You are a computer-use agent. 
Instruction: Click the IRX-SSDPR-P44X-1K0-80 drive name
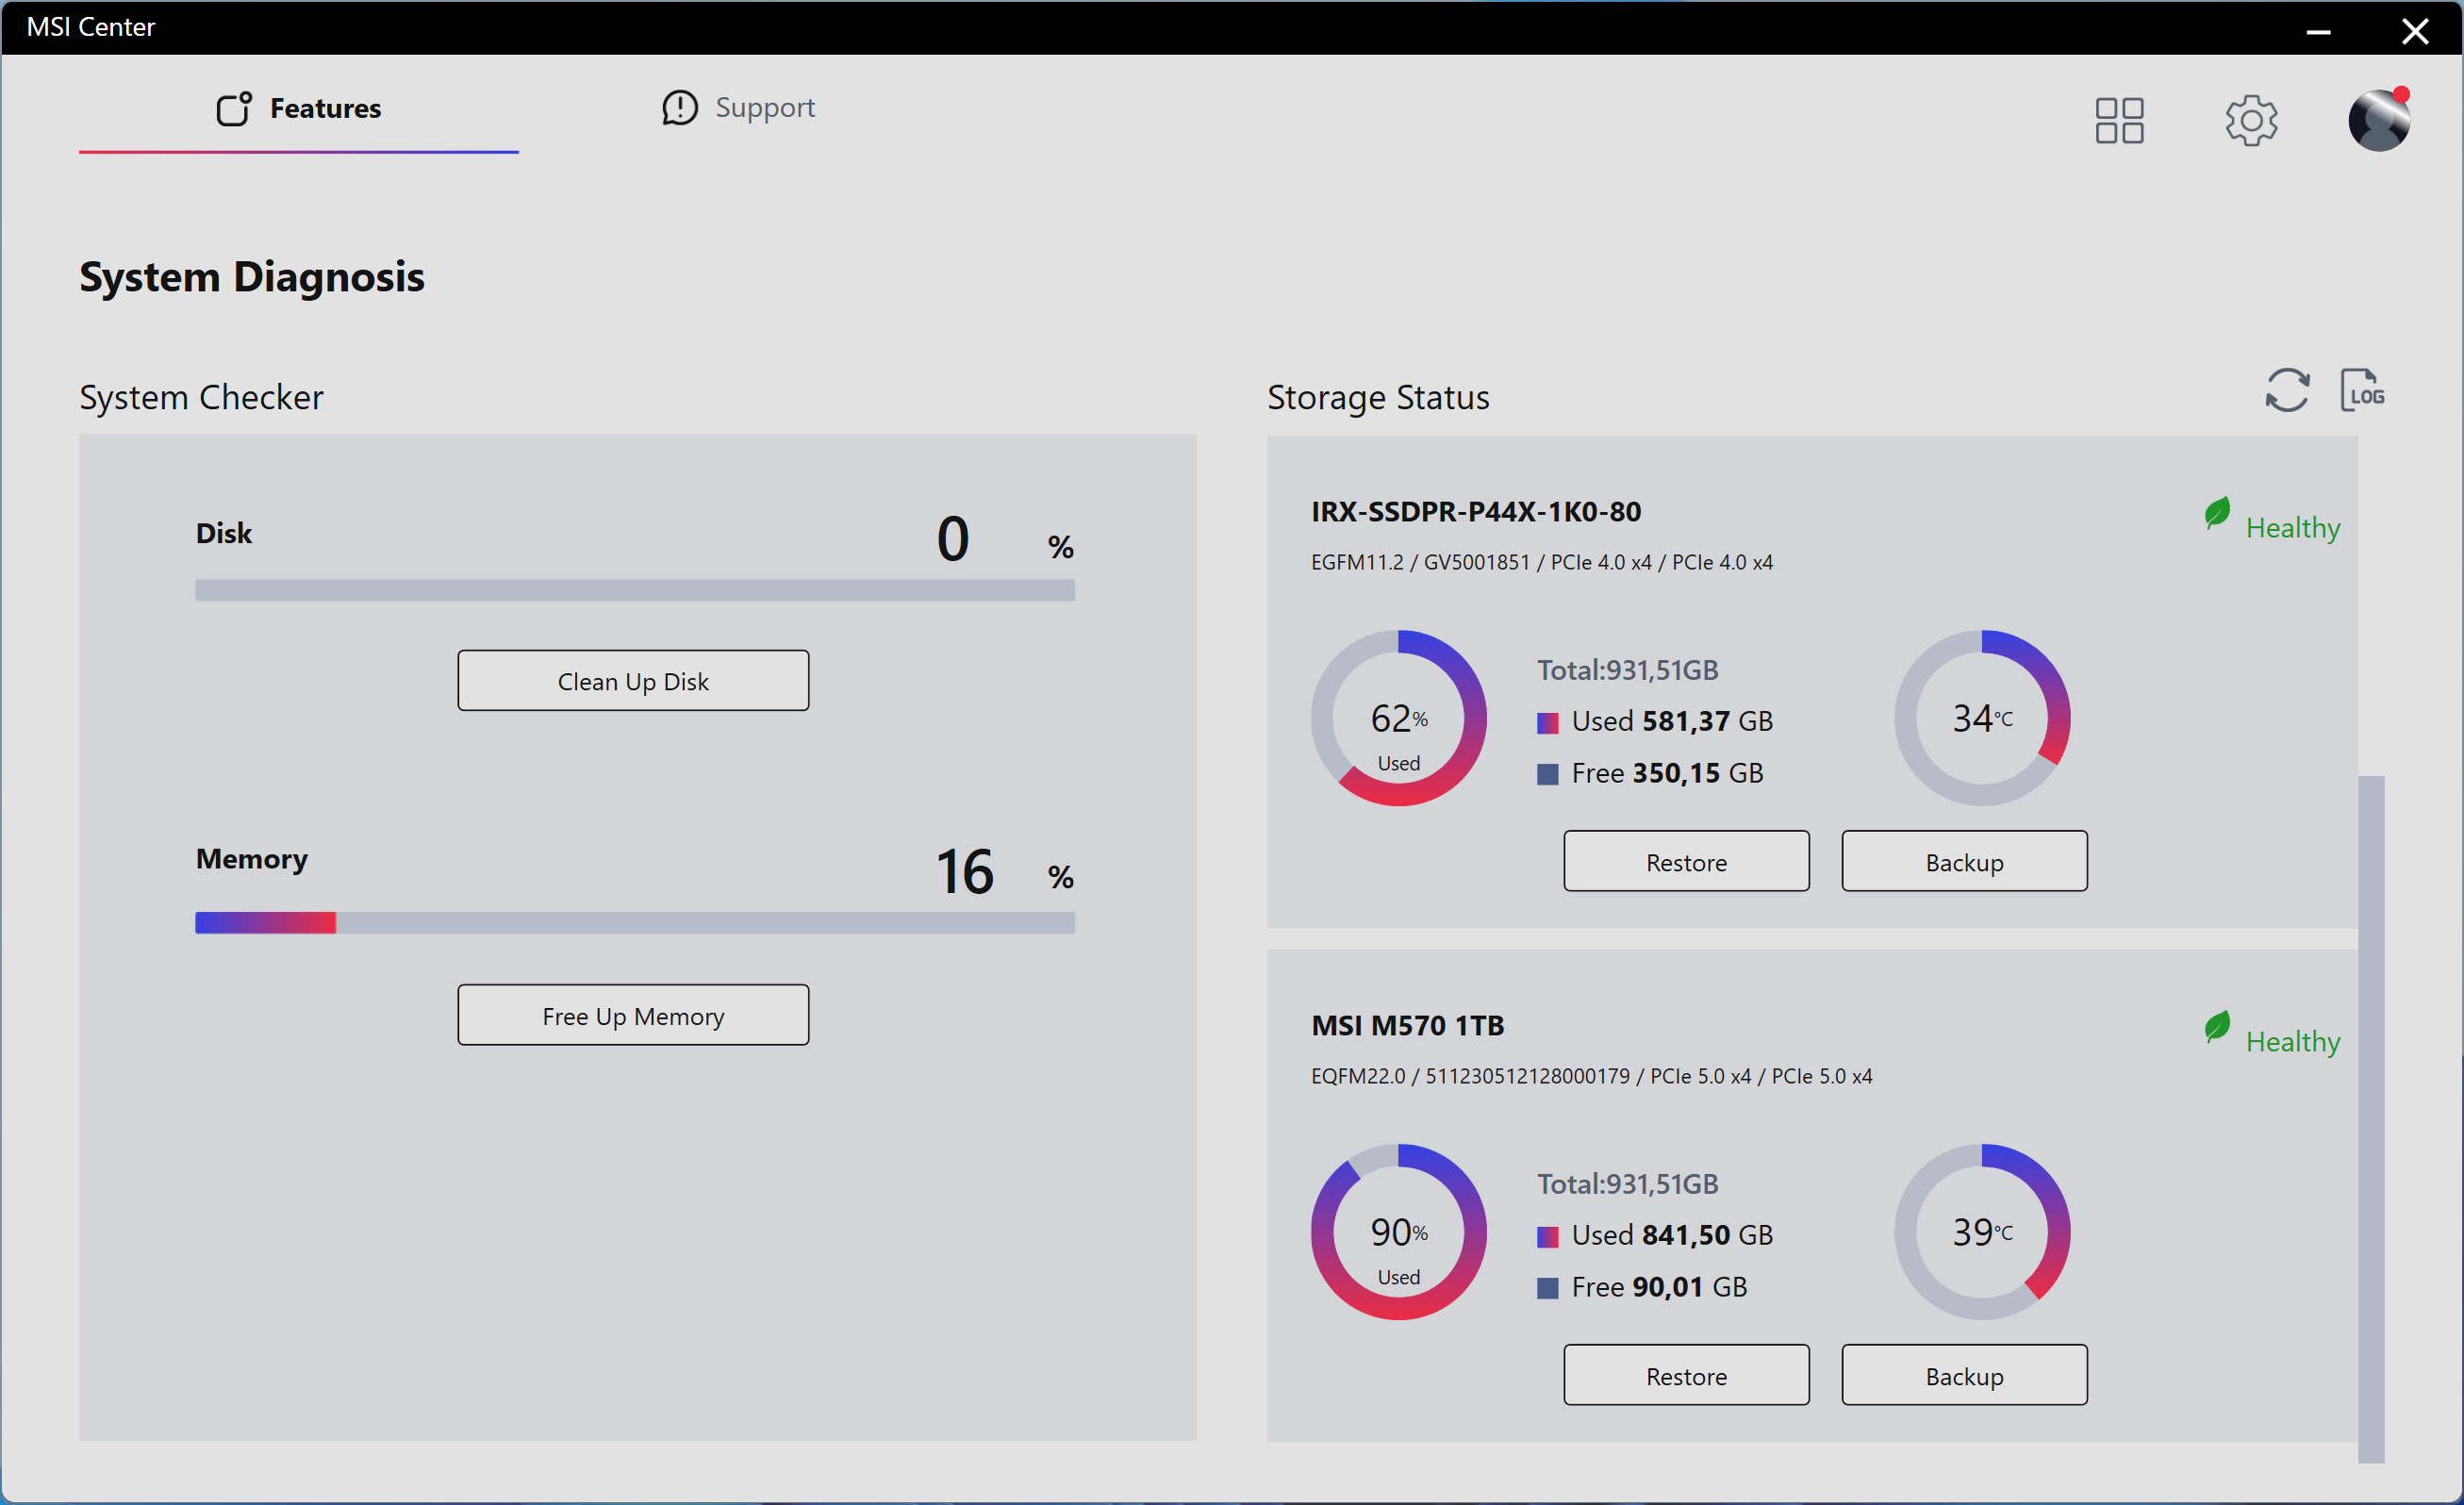coord(1476,512)
